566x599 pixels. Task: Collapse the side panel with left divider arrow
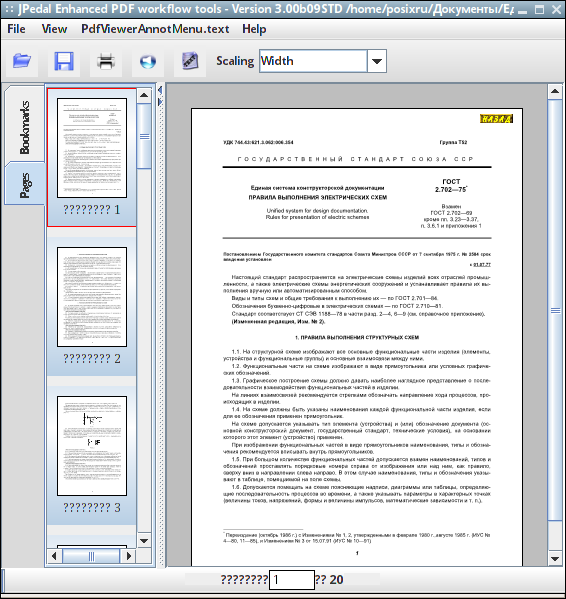click(160, 90)
